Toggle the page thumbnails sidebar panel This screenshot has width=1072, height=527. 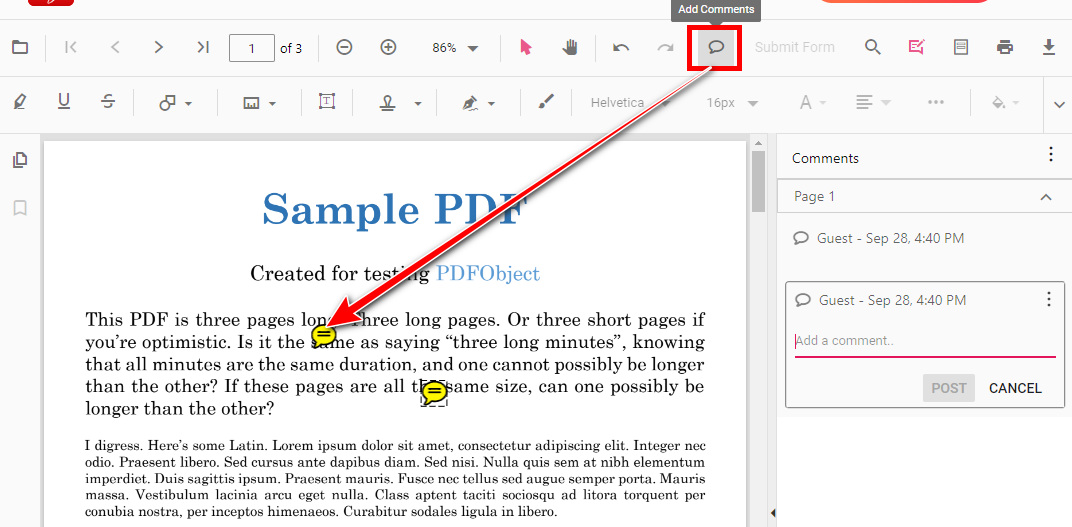pyautogui.click(x=20, y=160)
